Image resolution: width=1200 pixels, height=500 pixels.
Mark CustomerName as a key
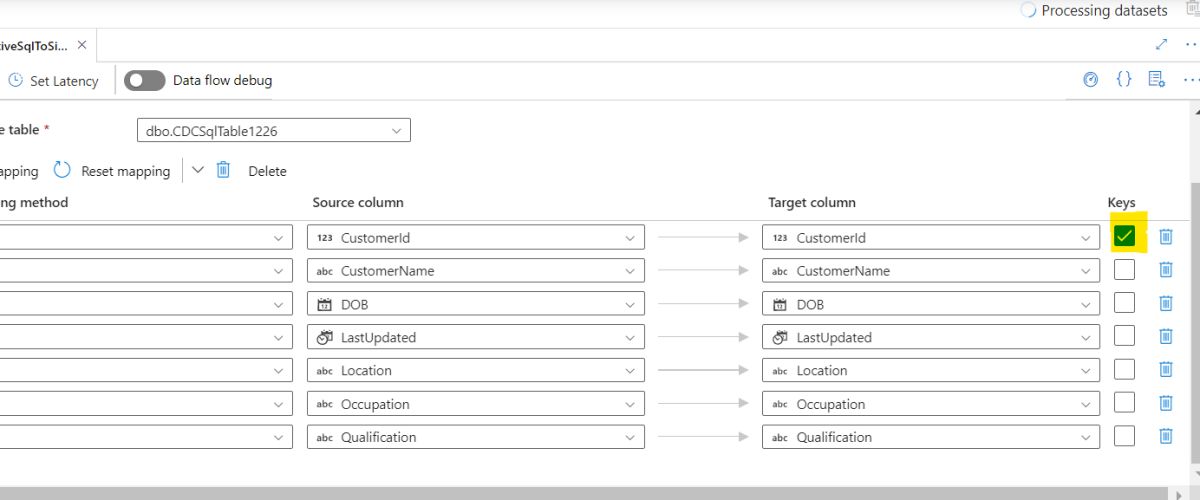pos(1125,270)
